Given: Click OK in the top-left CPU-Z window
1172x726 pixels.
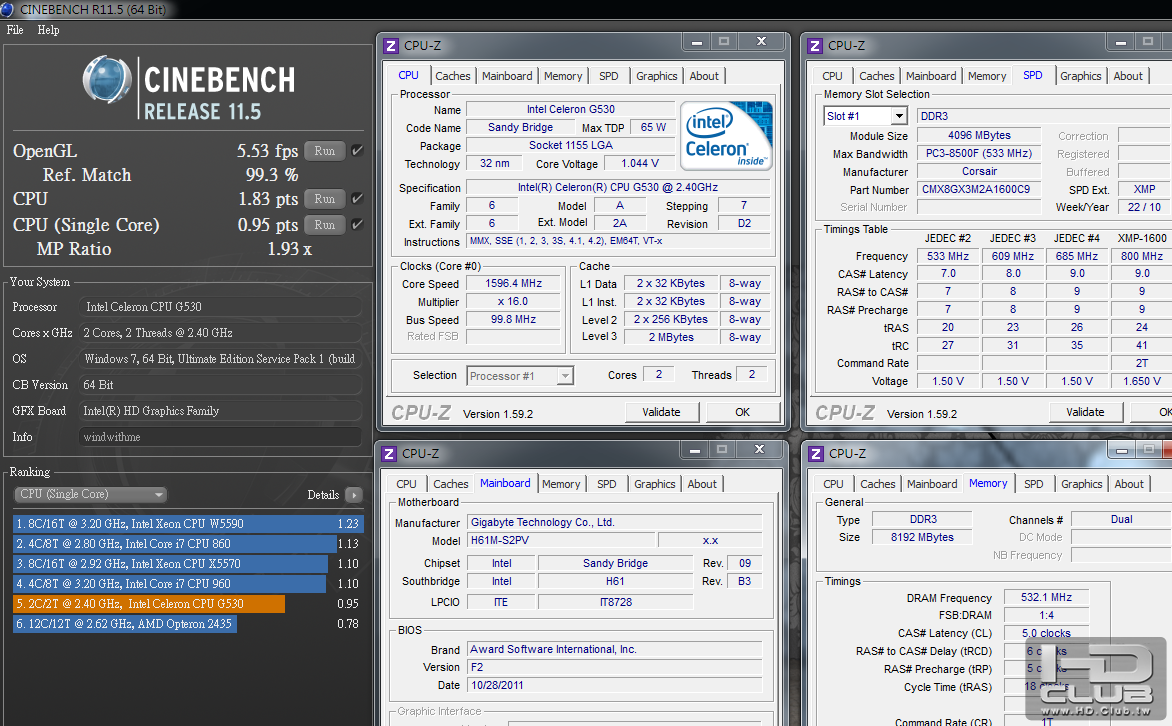Looking at the screenshot, I should click(x=742, y=412).
